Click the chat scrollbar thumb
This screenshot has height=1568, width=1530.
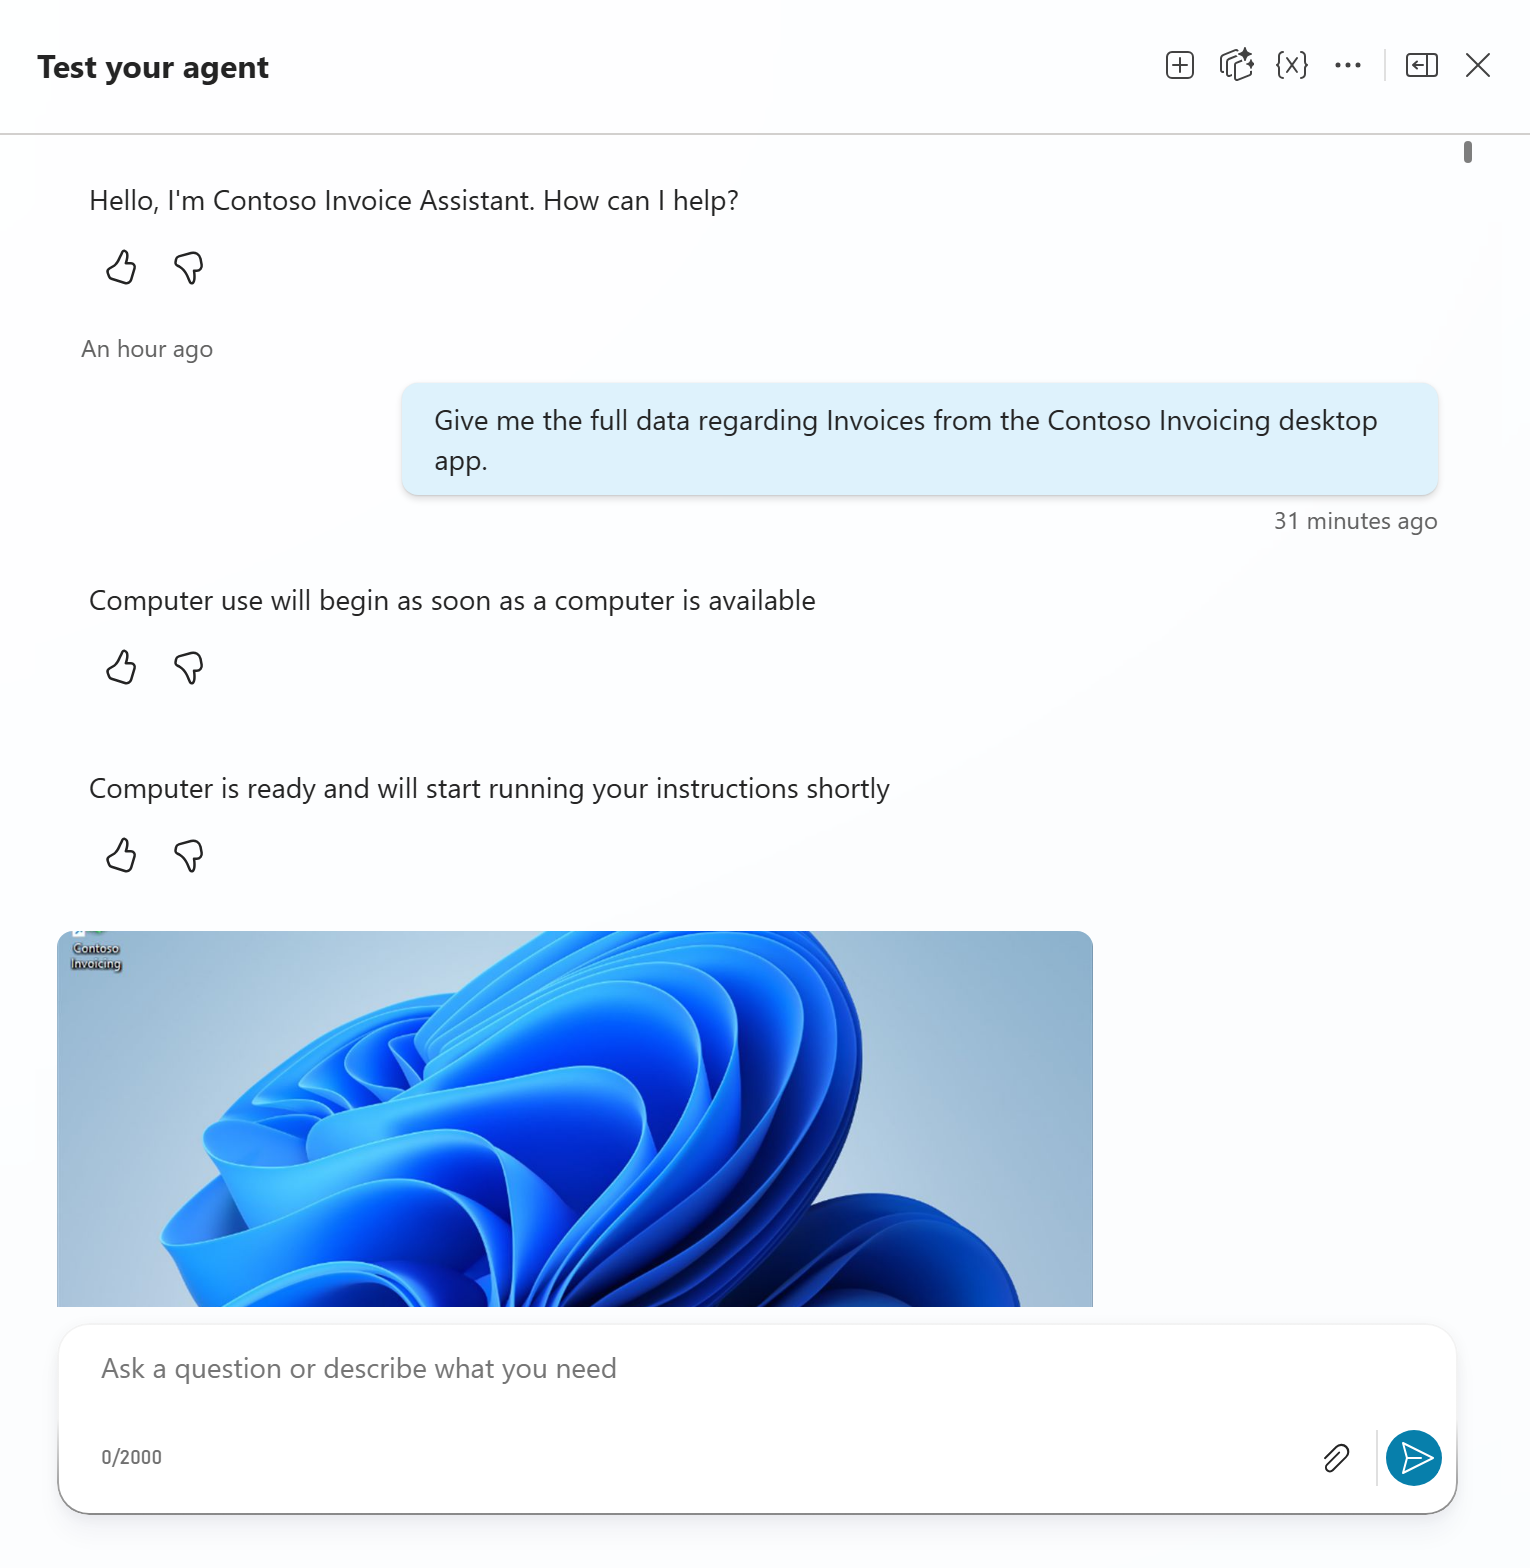coord(1467,152)
